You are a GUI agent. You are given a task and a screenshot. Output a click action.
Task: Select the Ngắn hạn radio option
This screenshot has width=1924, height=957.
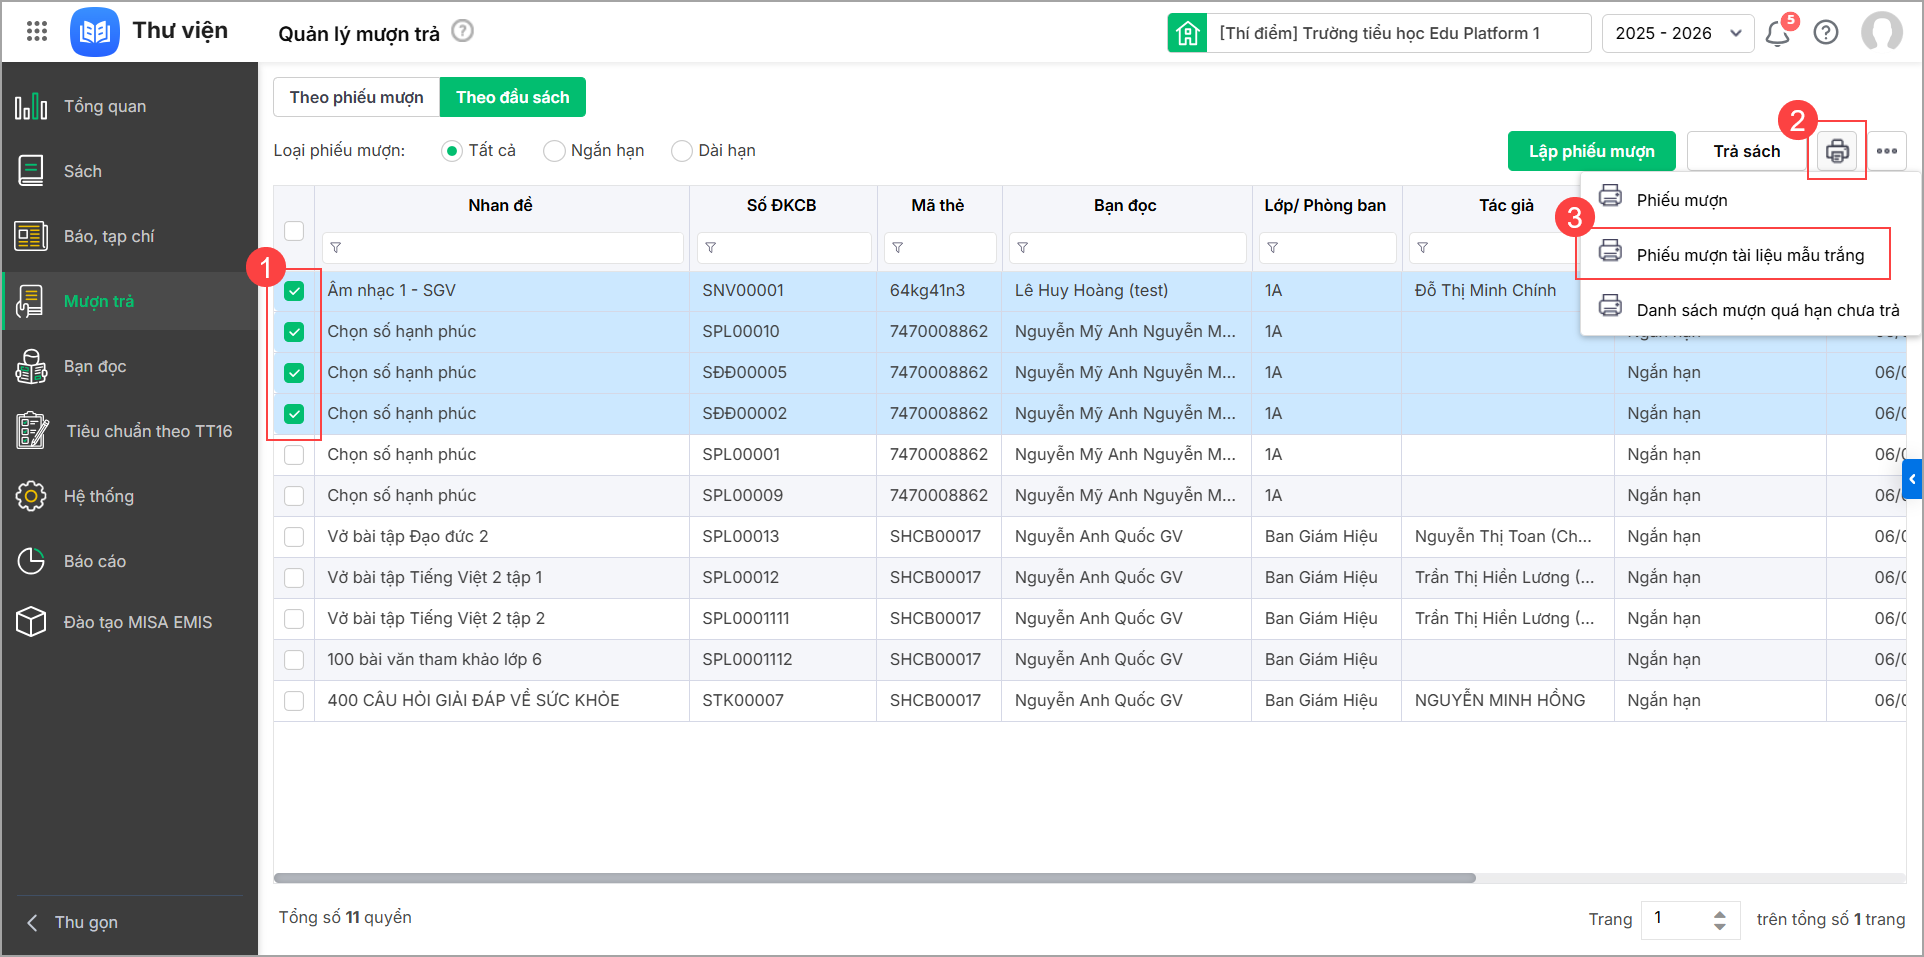pyautogui.click(x=554, y=151)
